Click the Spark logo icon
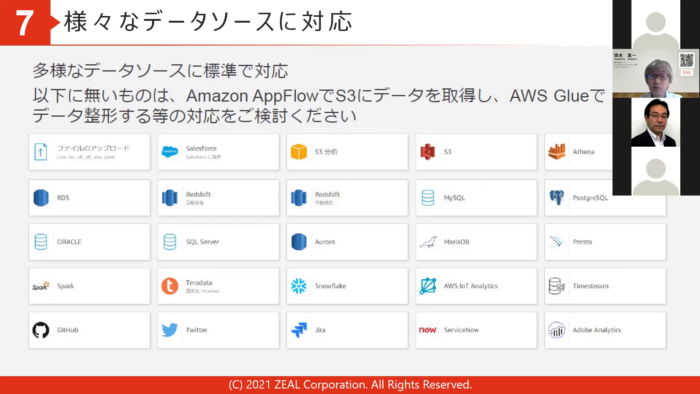700x394 pixels. (41, 286)
